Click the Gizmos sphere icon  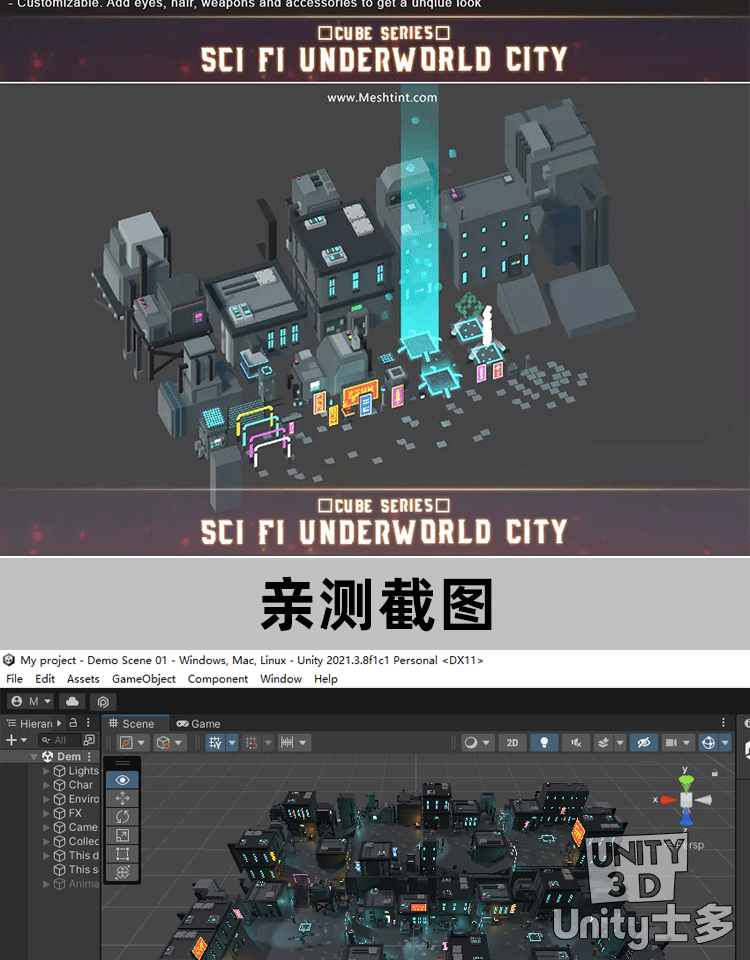pos(708,743)
